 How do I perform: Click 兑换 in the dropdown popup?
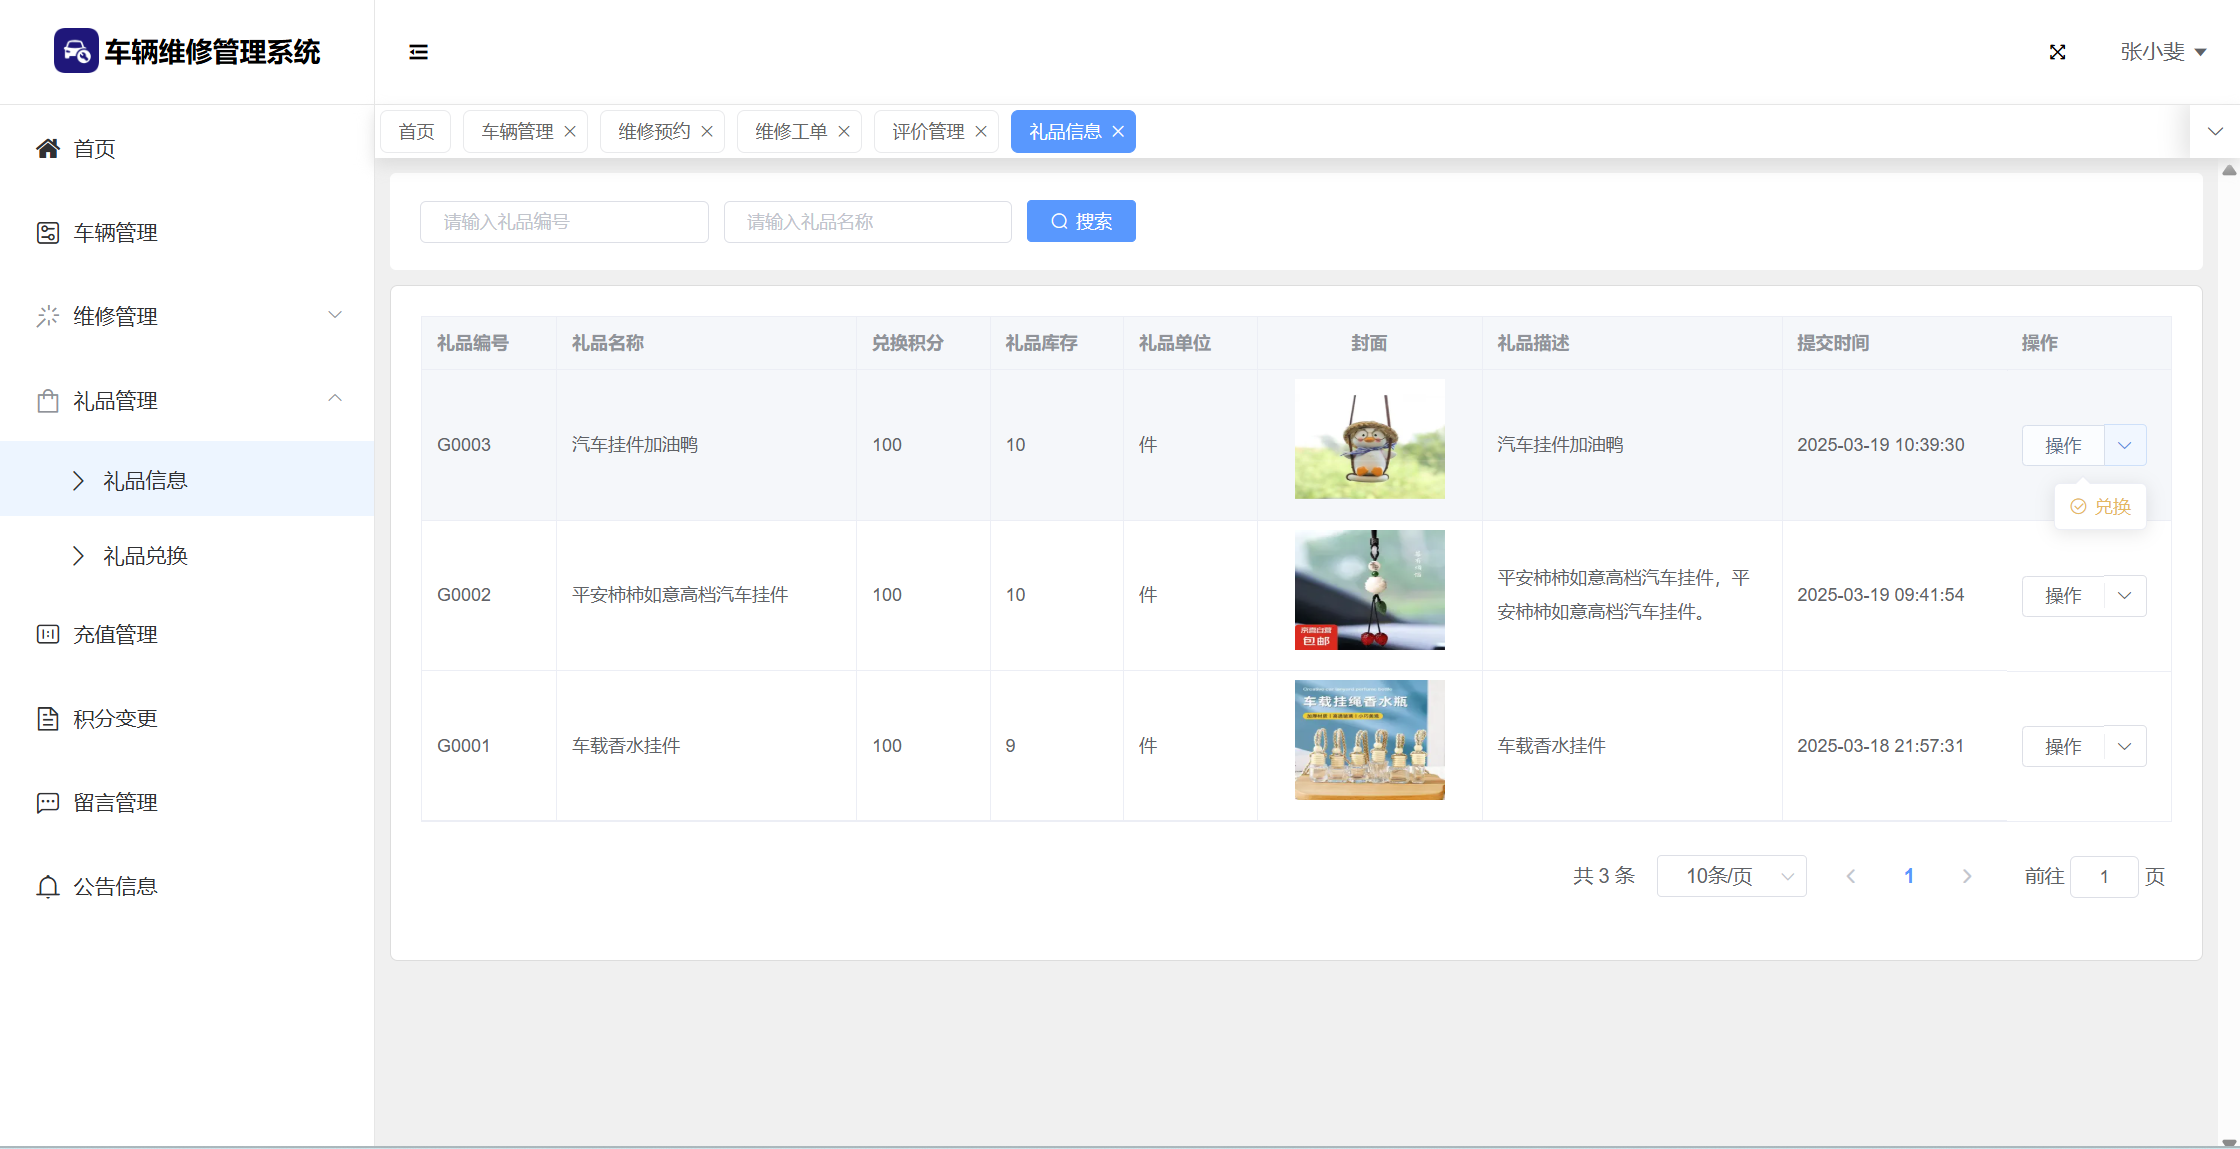pos(2101,507)
